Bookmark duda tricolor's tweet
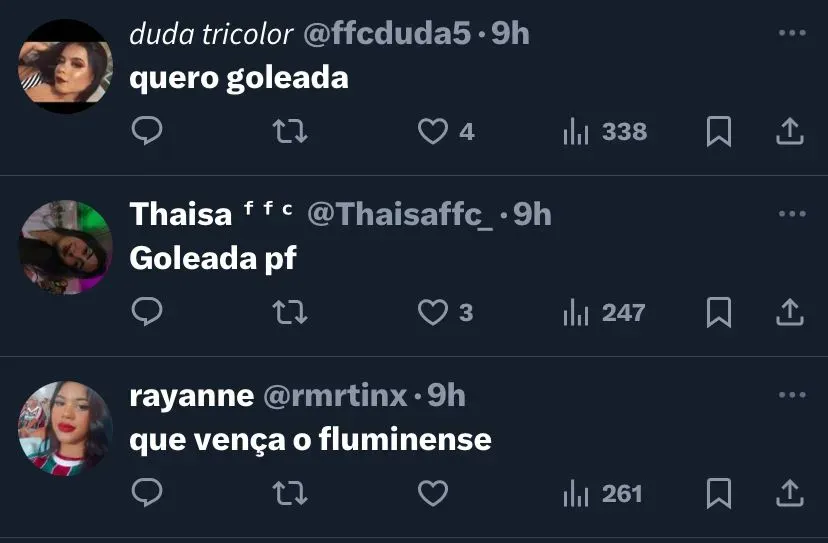 (x=718, y=131)
